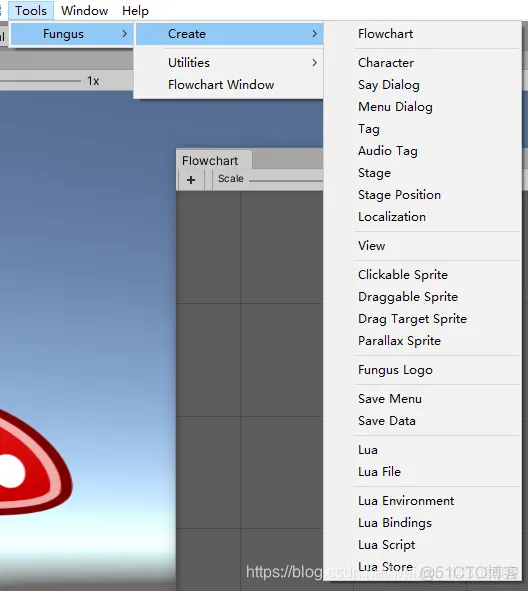The width and height of the screenshot is (528, 591).
Task: Open the Tools menu
Action: (x=31, y=11)
